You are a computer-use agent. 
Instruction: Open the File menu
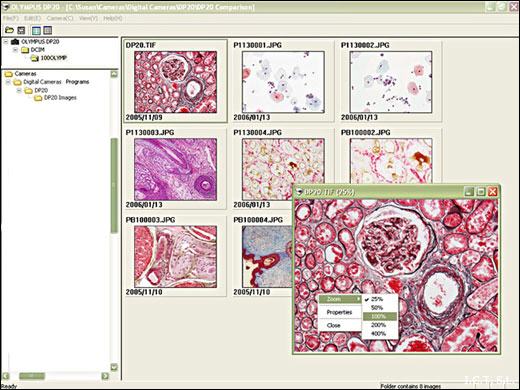(x=11, y=18)
